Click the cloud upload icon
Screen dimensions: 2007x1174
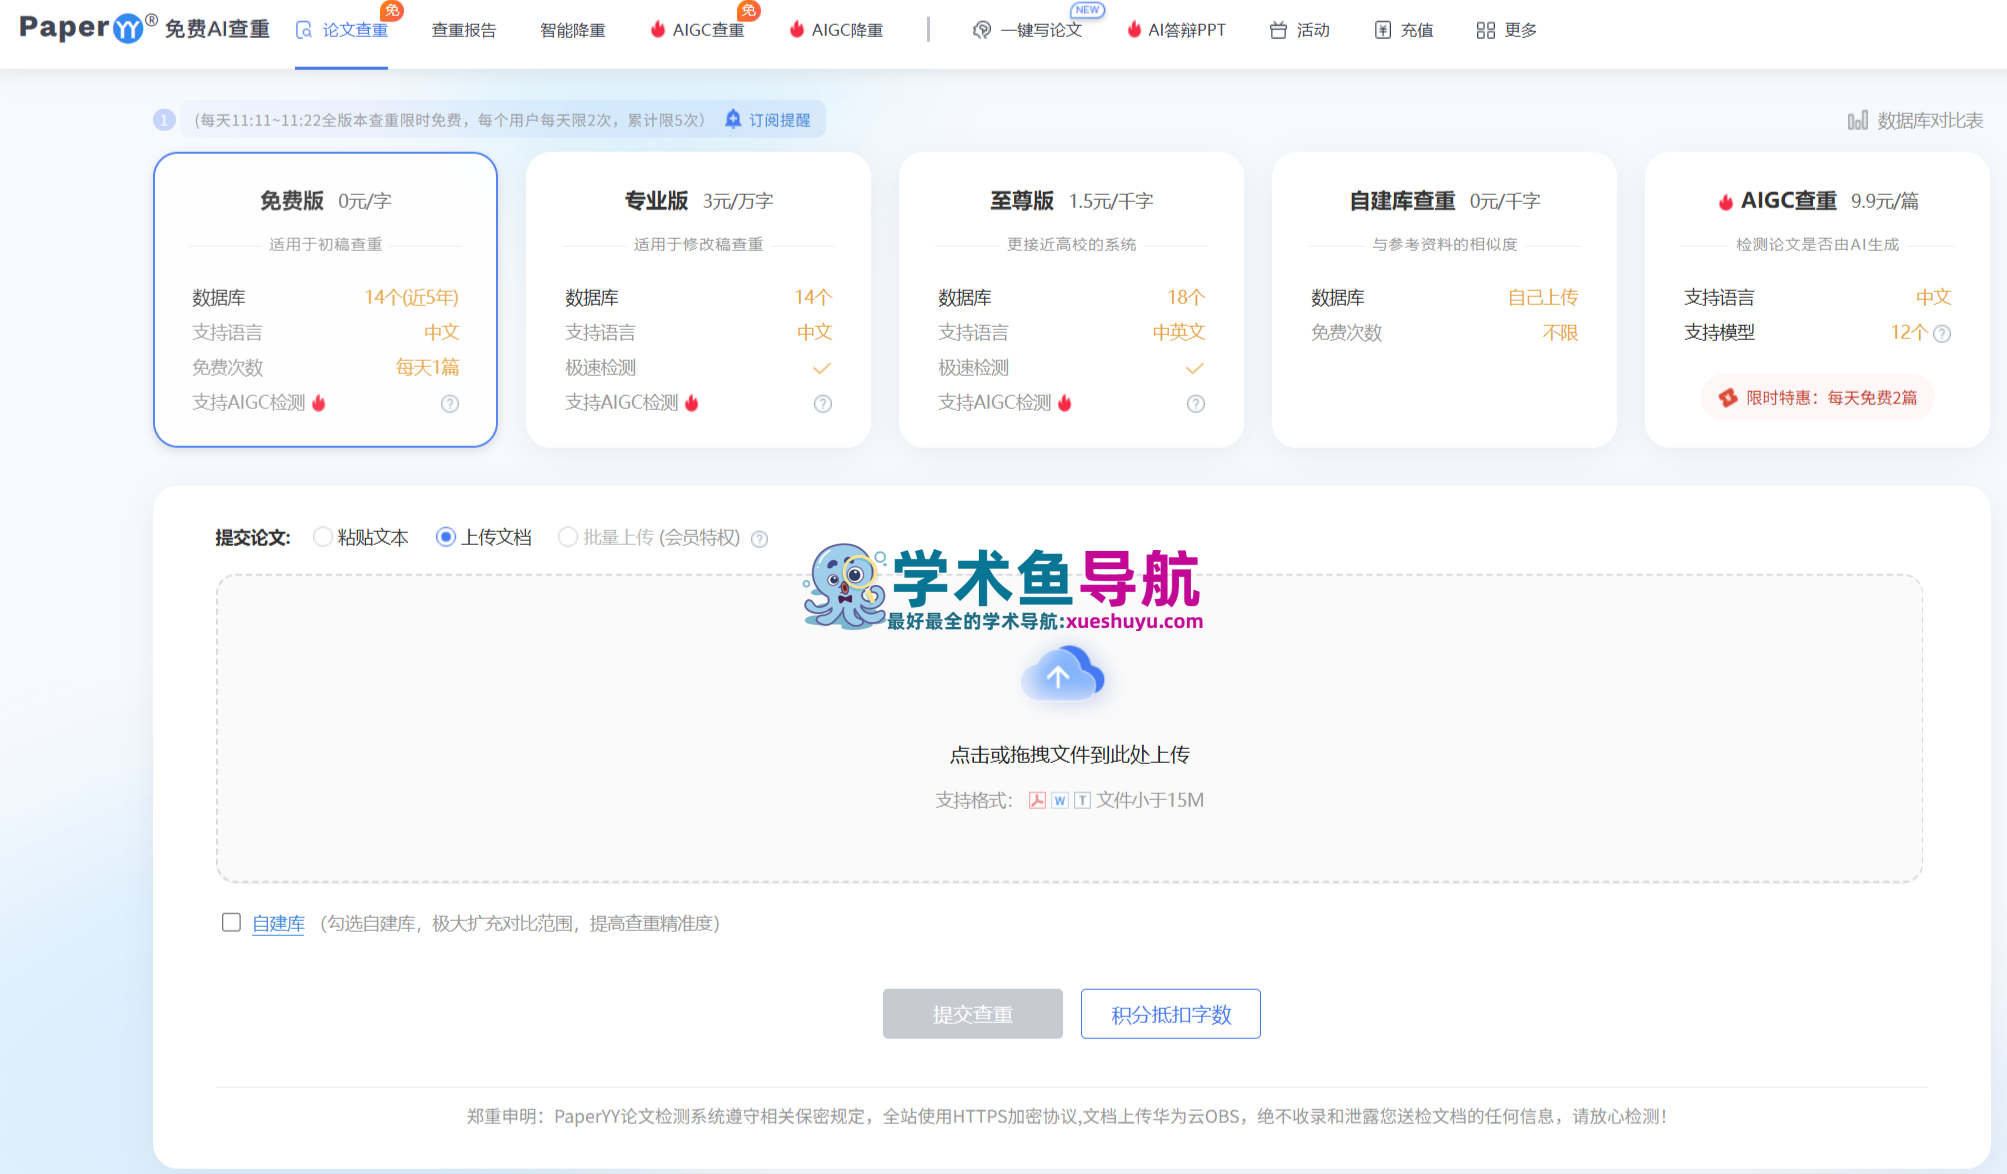(1062, 674)
